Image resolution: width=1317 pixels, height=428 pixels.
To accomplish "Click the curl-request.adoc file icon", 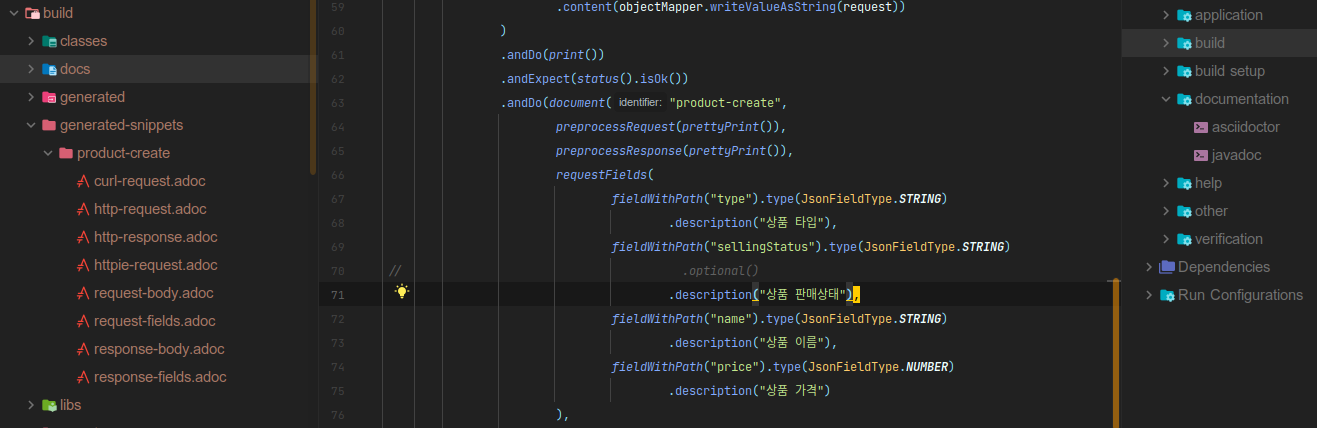I will tap(83, 181).
